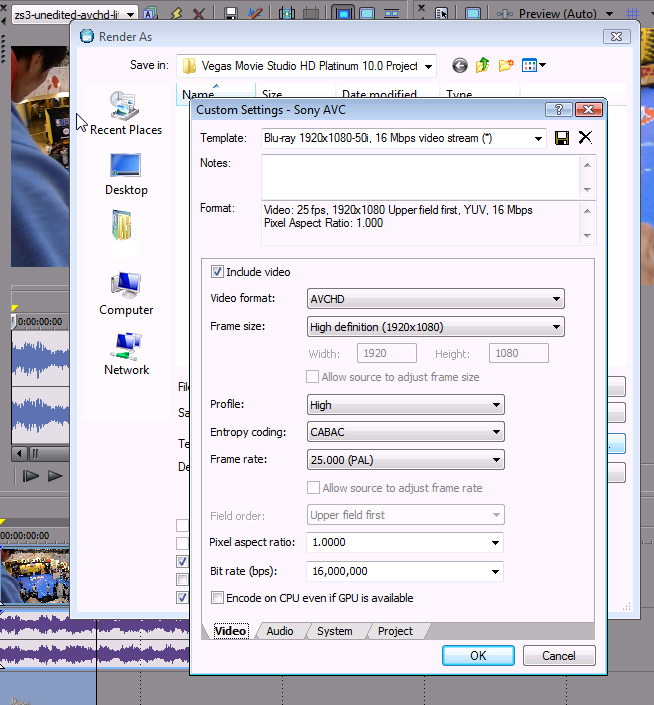Open Computer in Render As sidebar

coord(126,294)
